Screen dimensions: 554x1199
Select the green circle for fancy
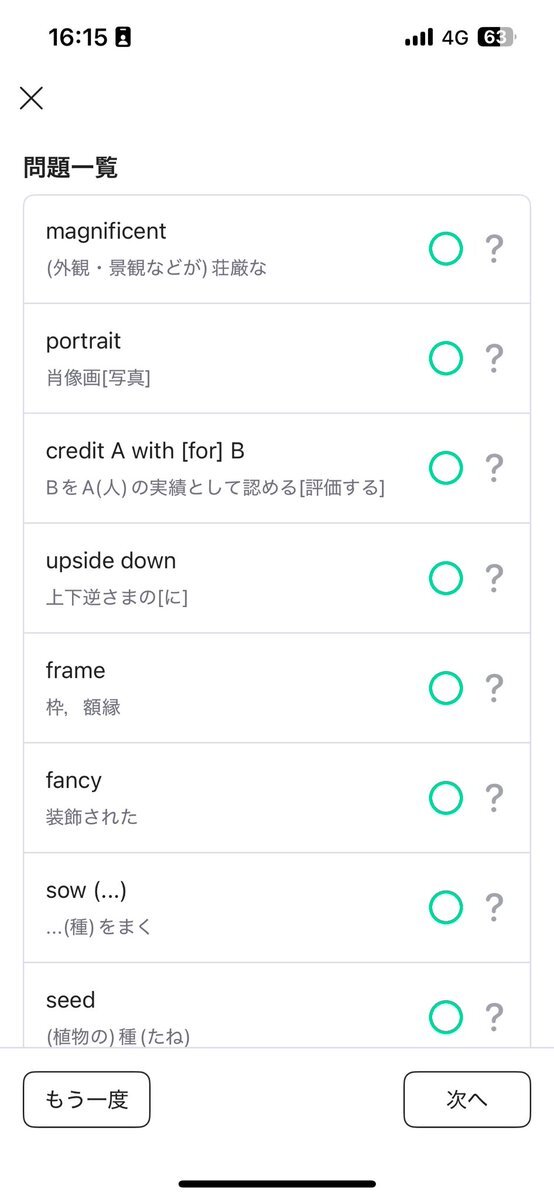[x=445, y=798]
